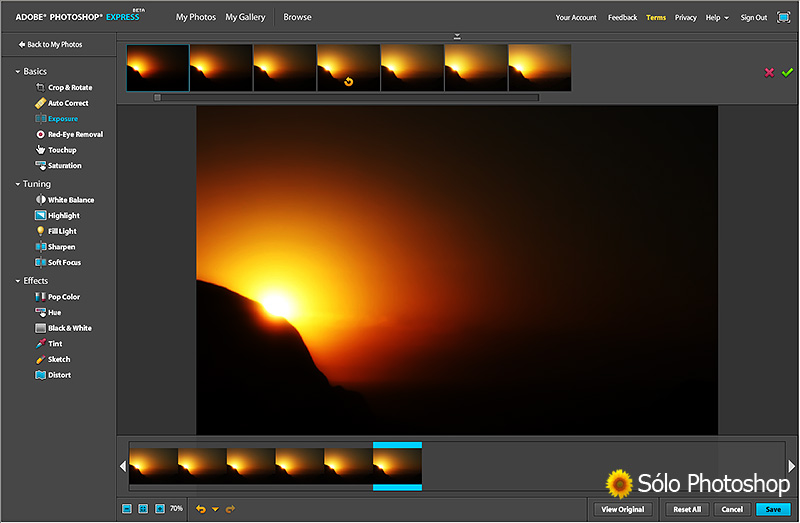The width and height of the screenshot is (800, 523).
Task: Cancel the edit with the red X
Action: [x=769, y=72]
